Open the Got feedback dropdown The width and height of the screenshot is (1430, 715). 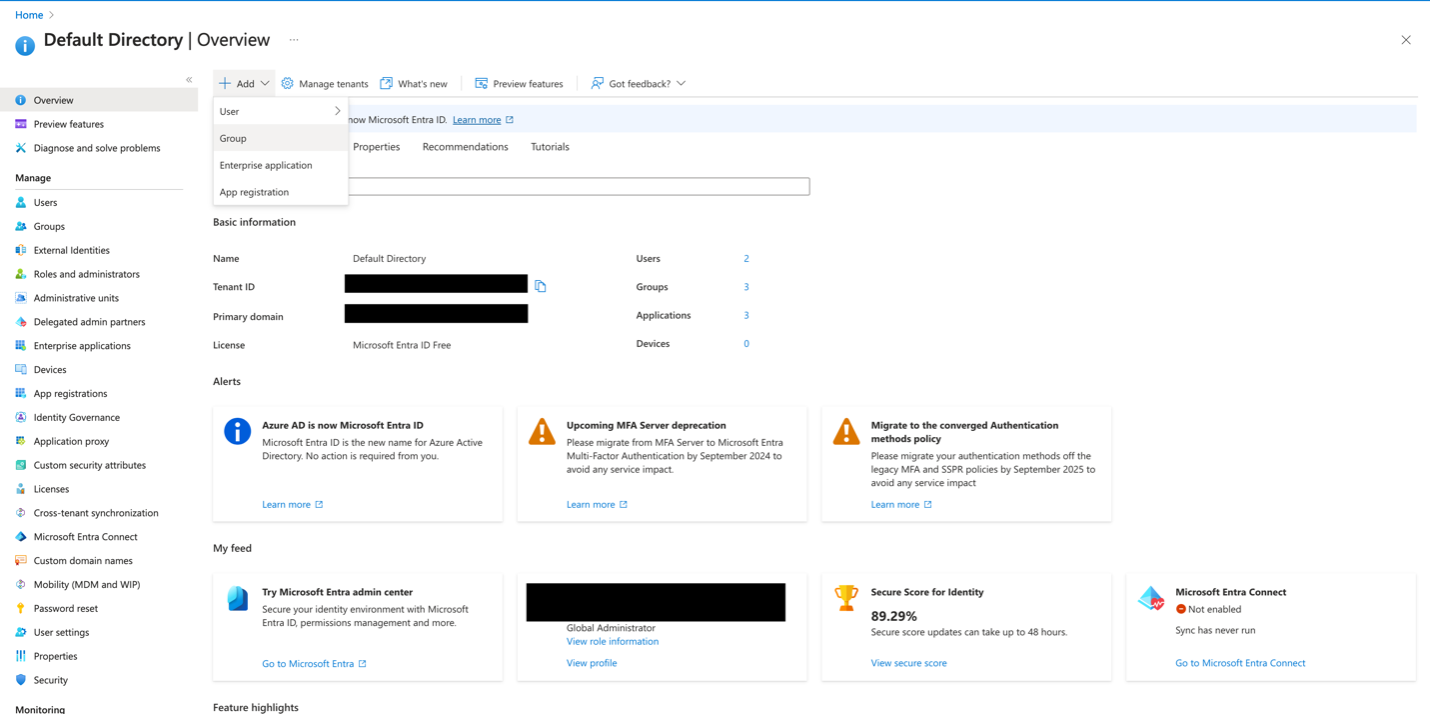coord(638,84)
